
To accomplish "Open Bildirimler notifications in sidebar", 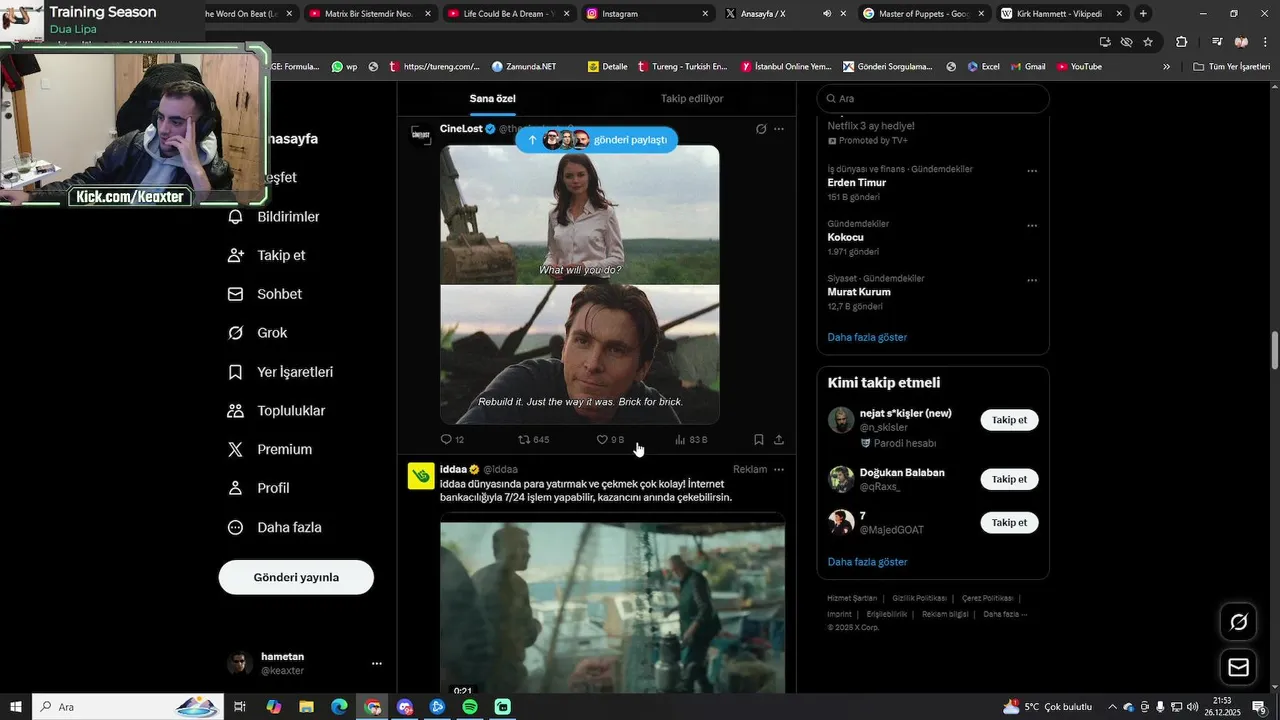I will coord(273,217).
